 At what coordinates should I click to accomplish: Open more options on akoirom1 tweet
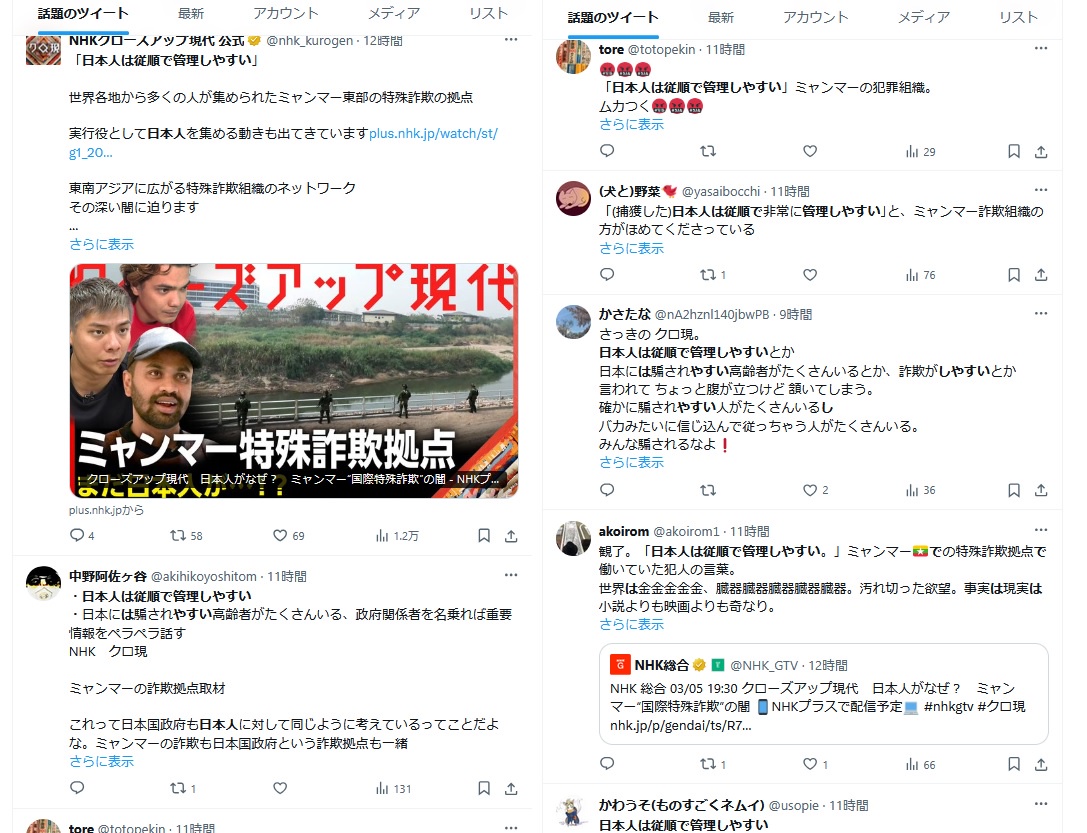(x=1041, y=529)
